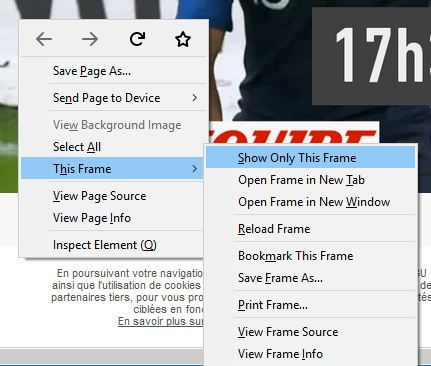Open the This Frame submenu entry
The width and height of the screenshot is (431, 366).
coord(113,169)
